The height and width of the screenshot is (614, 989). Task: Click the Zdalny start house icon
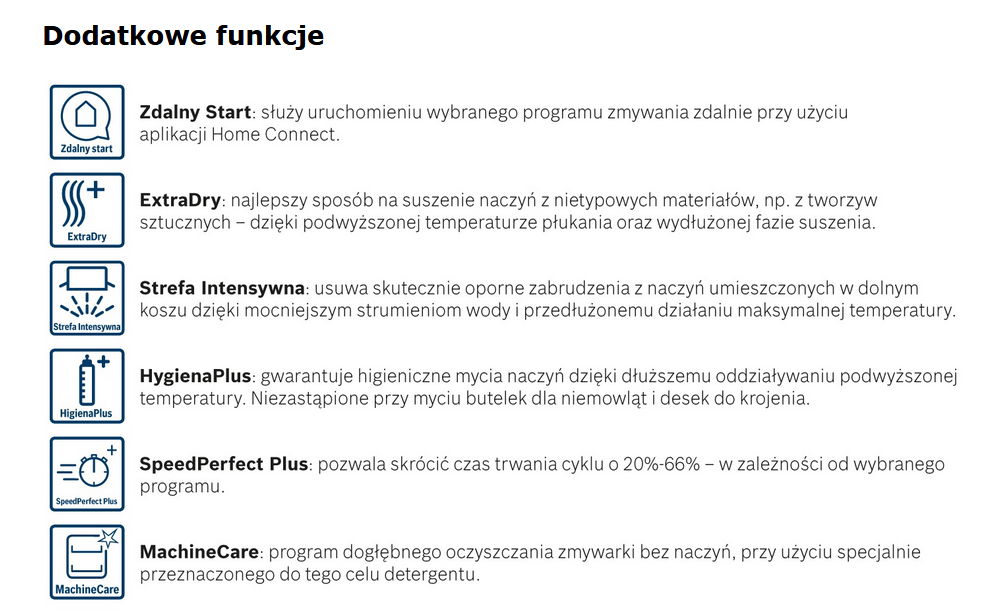tap(87, 121)
